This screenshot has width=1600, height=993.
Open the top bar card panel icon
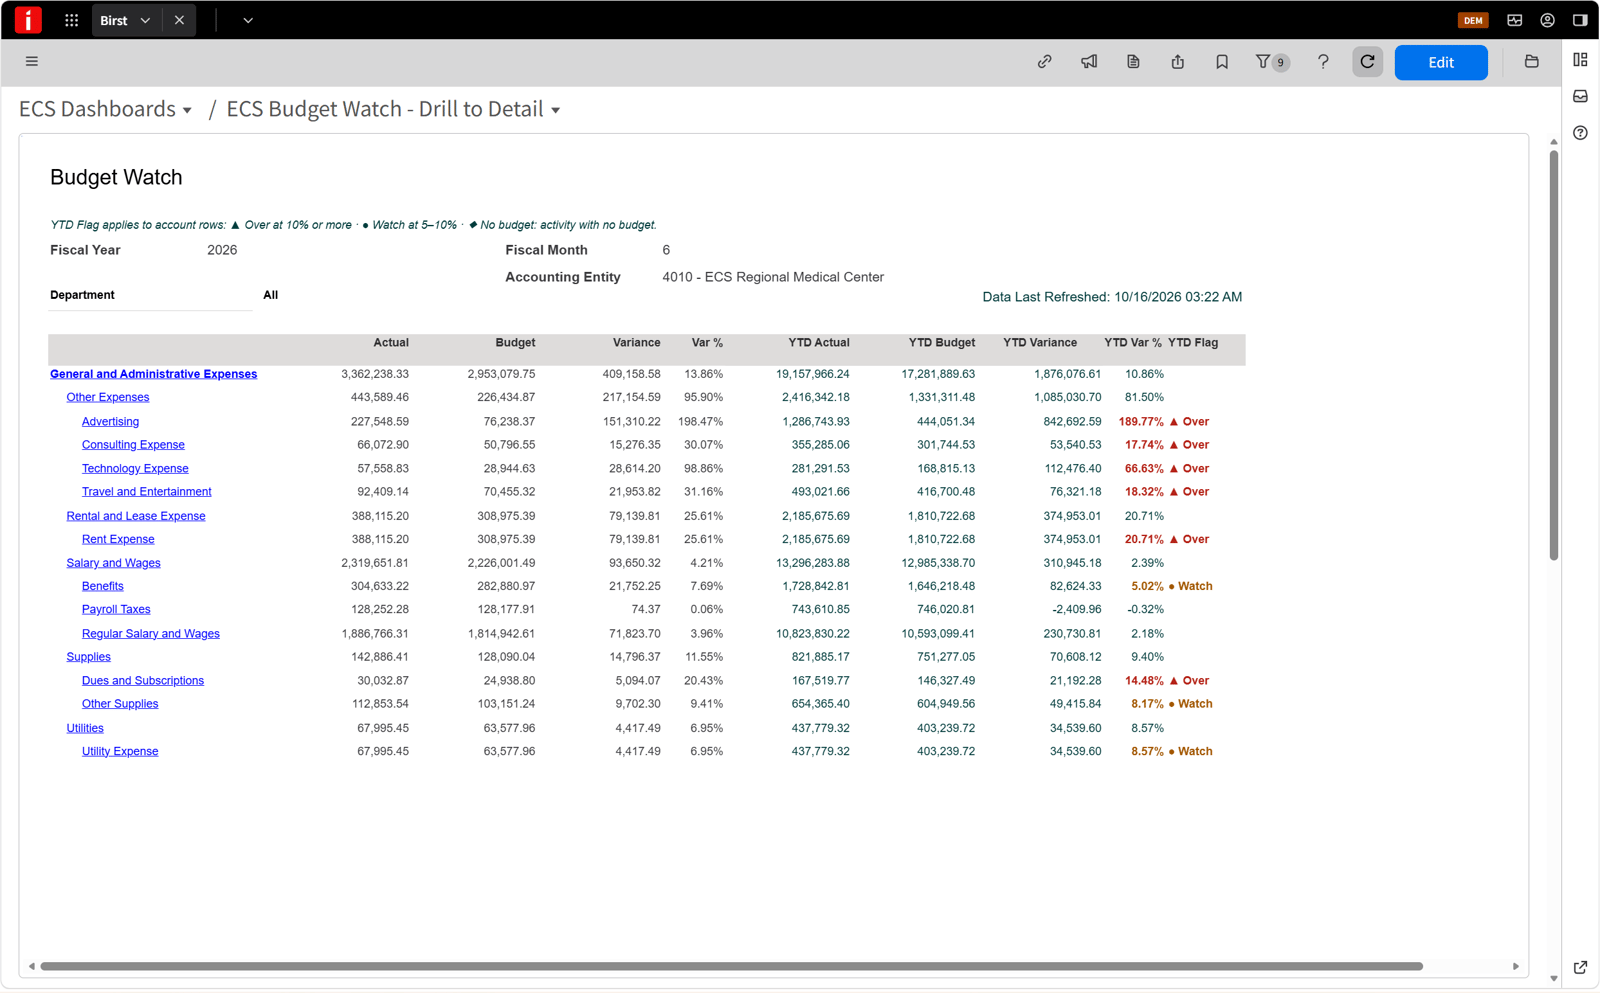click(1514, 20)
